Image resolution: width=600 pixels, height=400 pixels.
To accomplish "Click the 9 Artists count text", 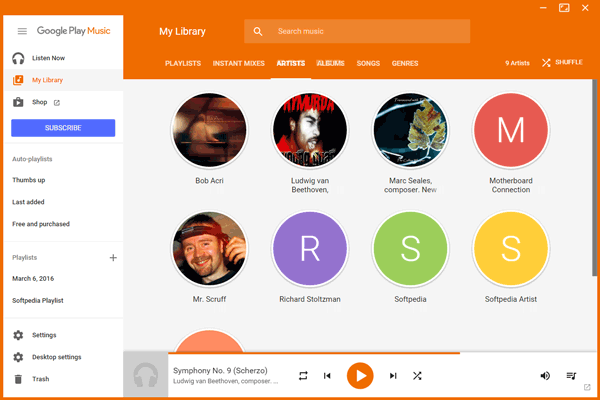I will pos(517,63).
